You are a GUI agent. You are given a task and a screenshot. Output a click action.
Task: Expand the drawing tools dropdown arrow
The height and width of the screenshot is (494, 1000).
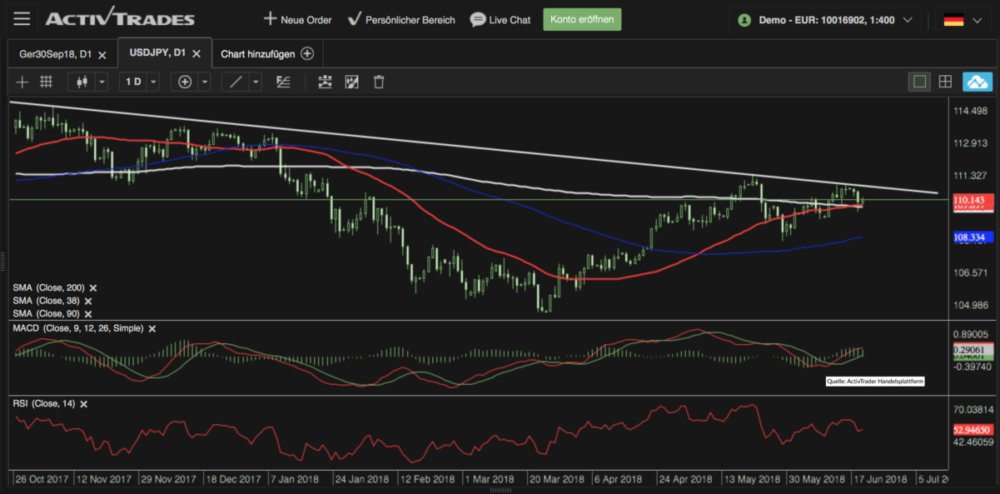point(255,82)
